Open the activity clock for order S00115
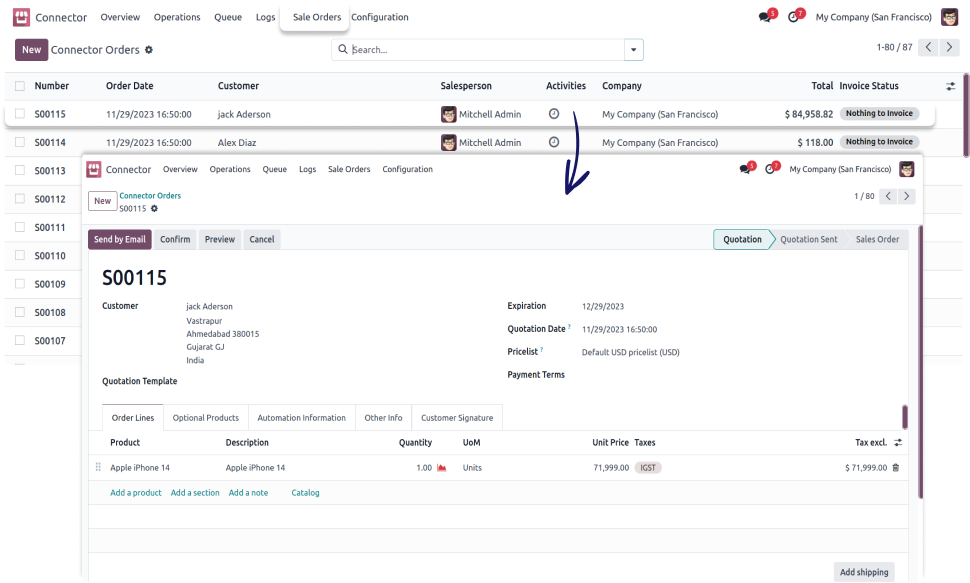 click(x=554, y=114)
